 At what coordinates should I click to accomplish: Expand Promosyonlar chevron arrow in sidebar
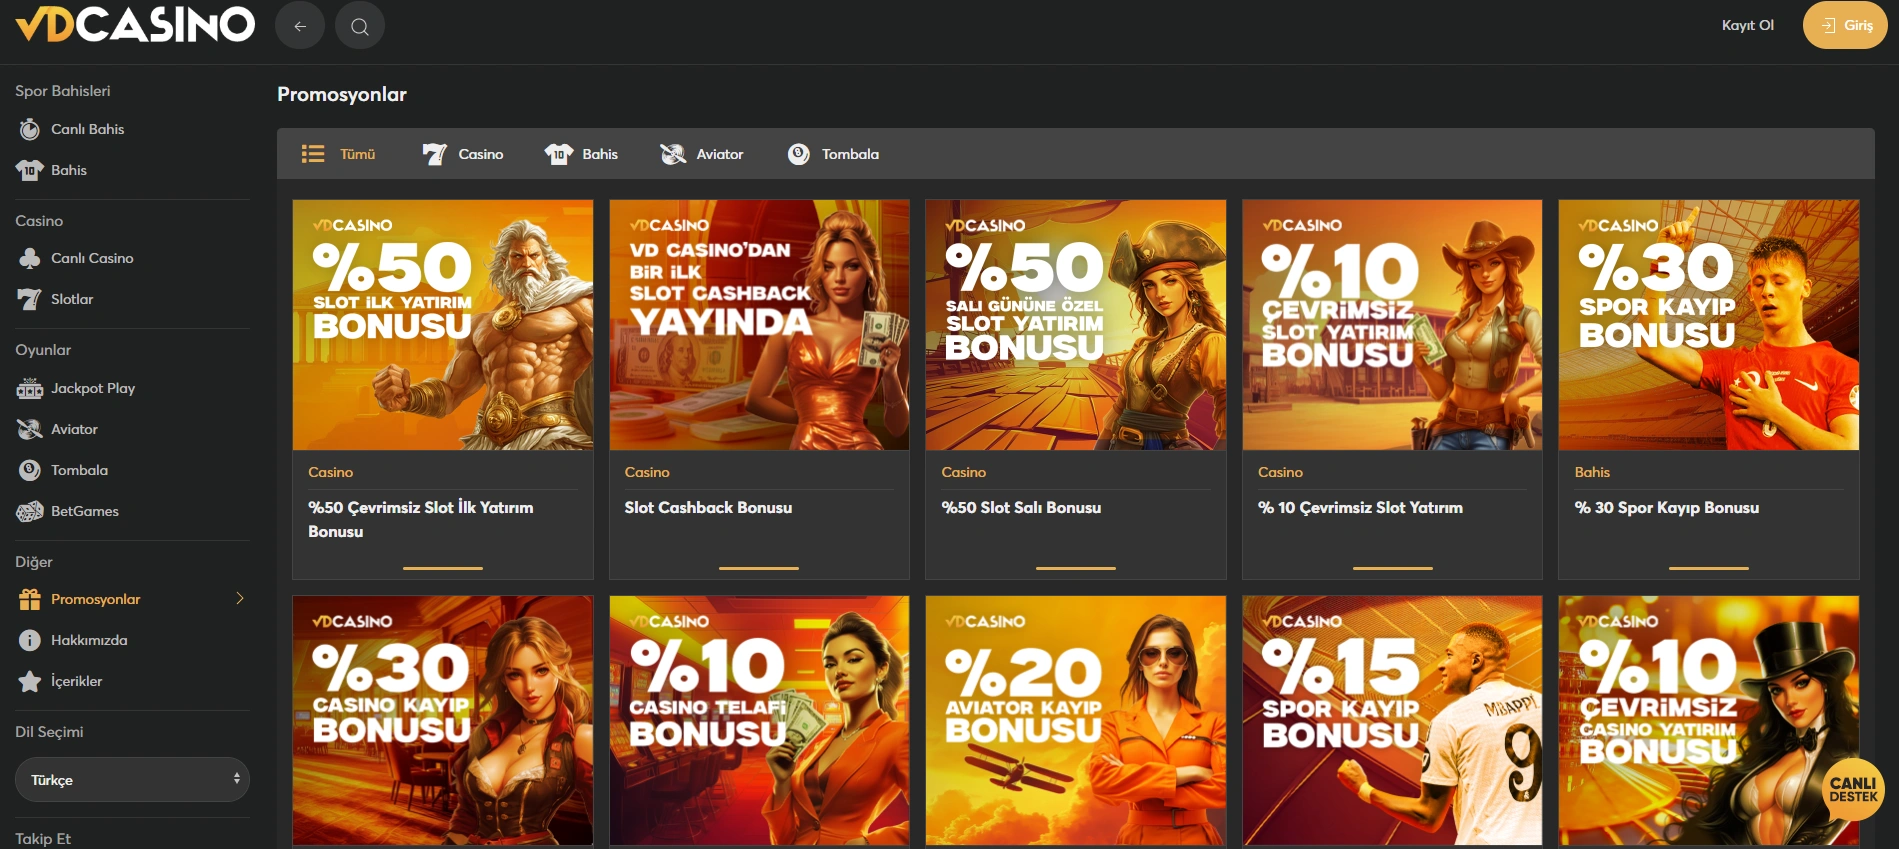[x=240, y=598]
